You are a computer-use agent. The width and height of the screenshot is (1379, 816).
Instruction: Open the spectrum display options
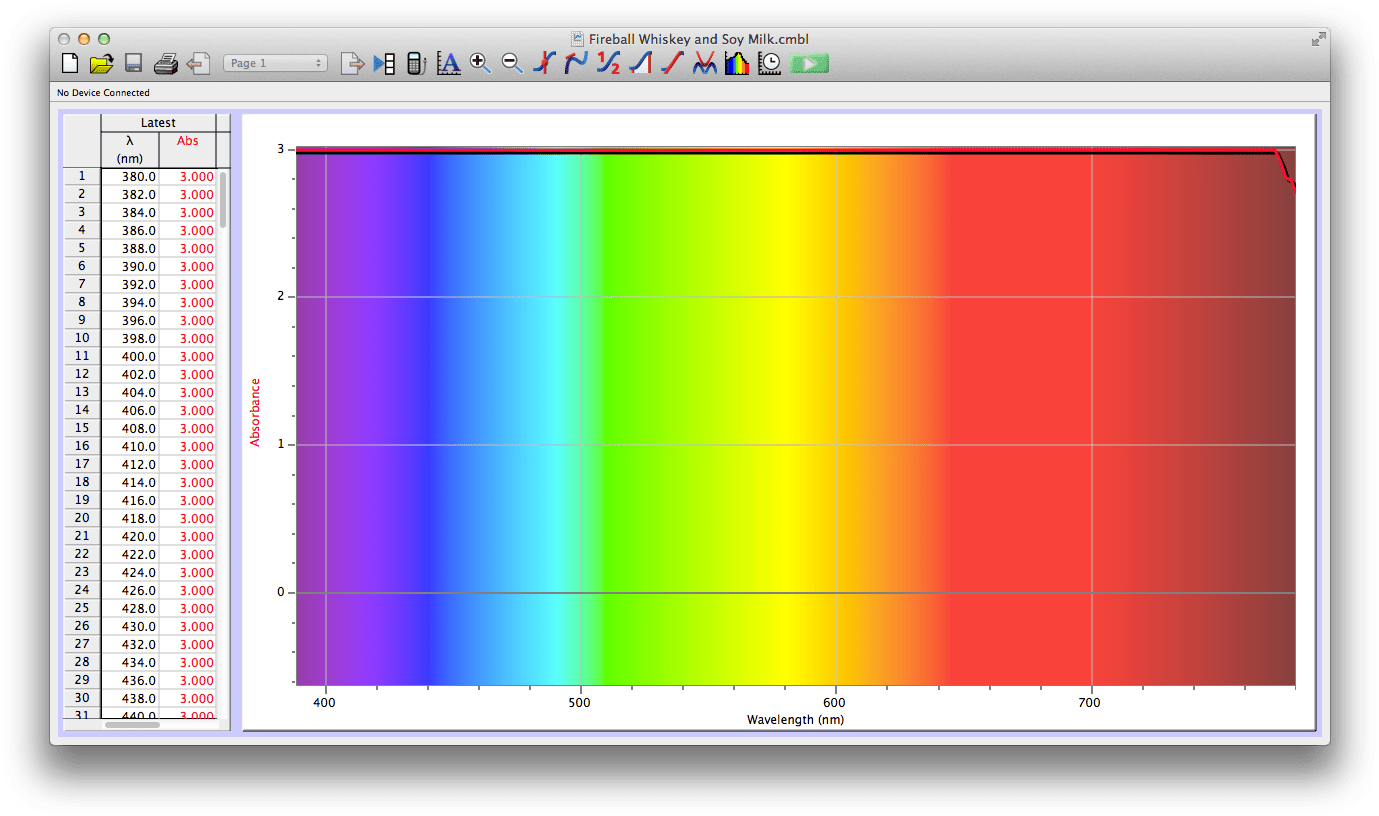tap(736, 62)
